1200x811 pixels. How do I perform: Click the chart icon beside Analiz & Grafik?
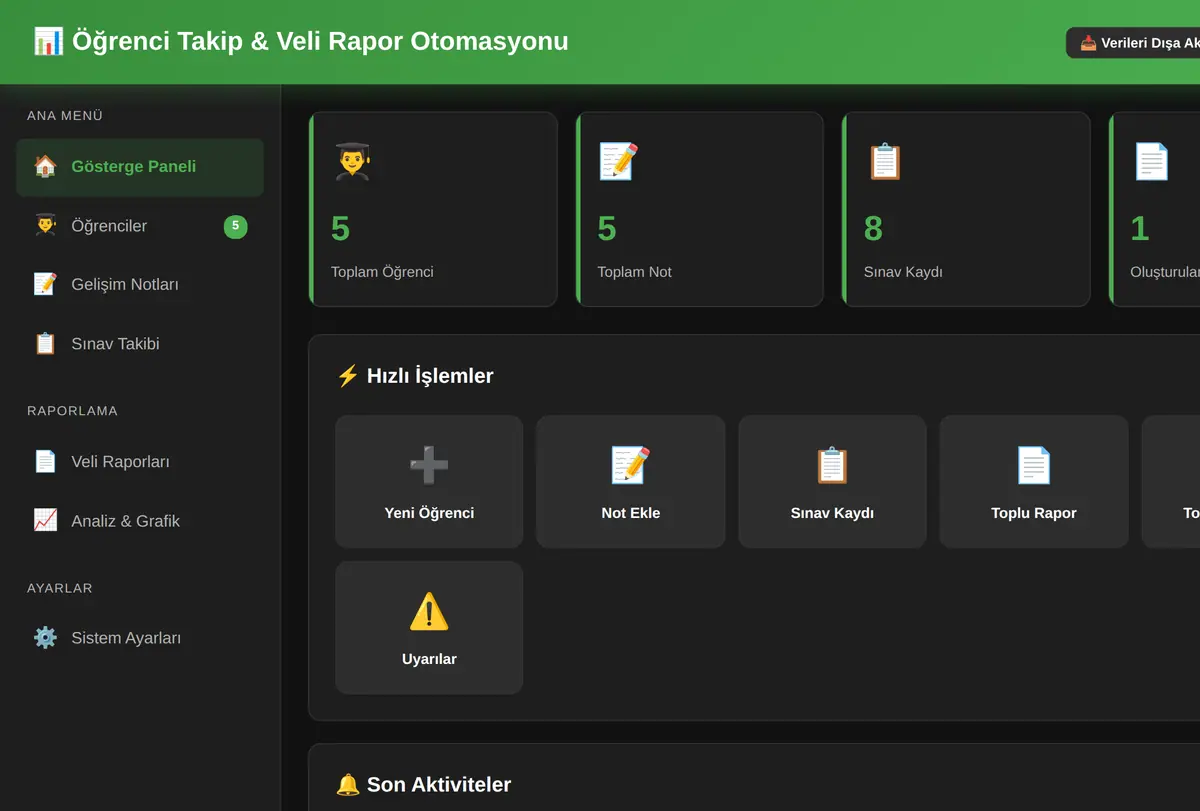[45, 520]
